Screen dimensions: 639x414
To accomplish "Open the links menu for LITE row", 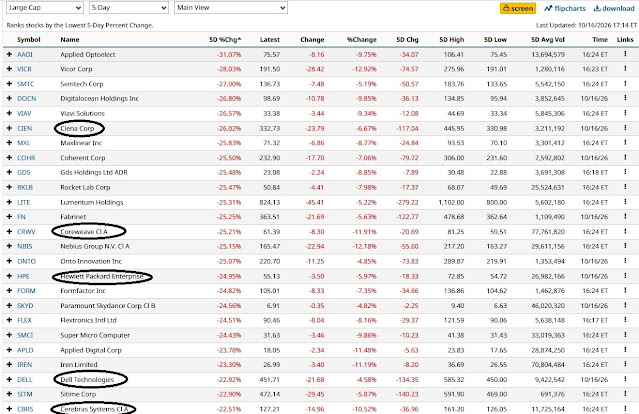I will (625, 202).
